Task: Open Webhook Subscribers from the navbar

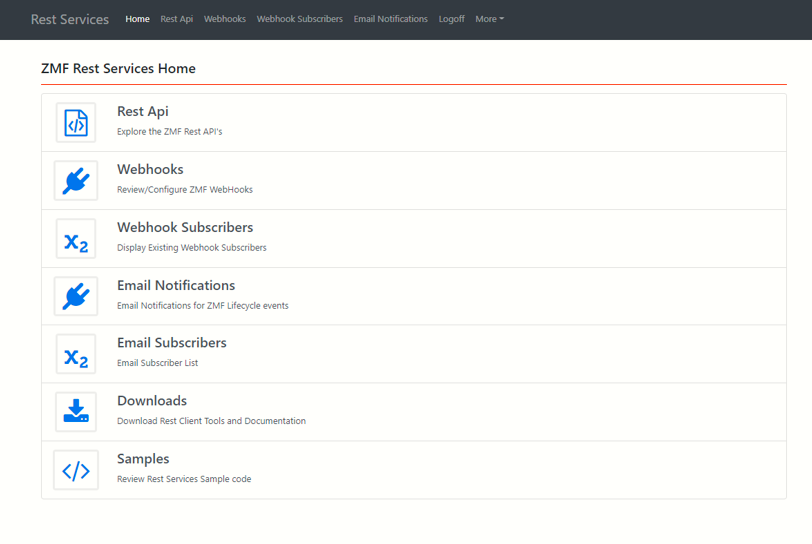Action: pyautogui.click(x=299, y=19)
